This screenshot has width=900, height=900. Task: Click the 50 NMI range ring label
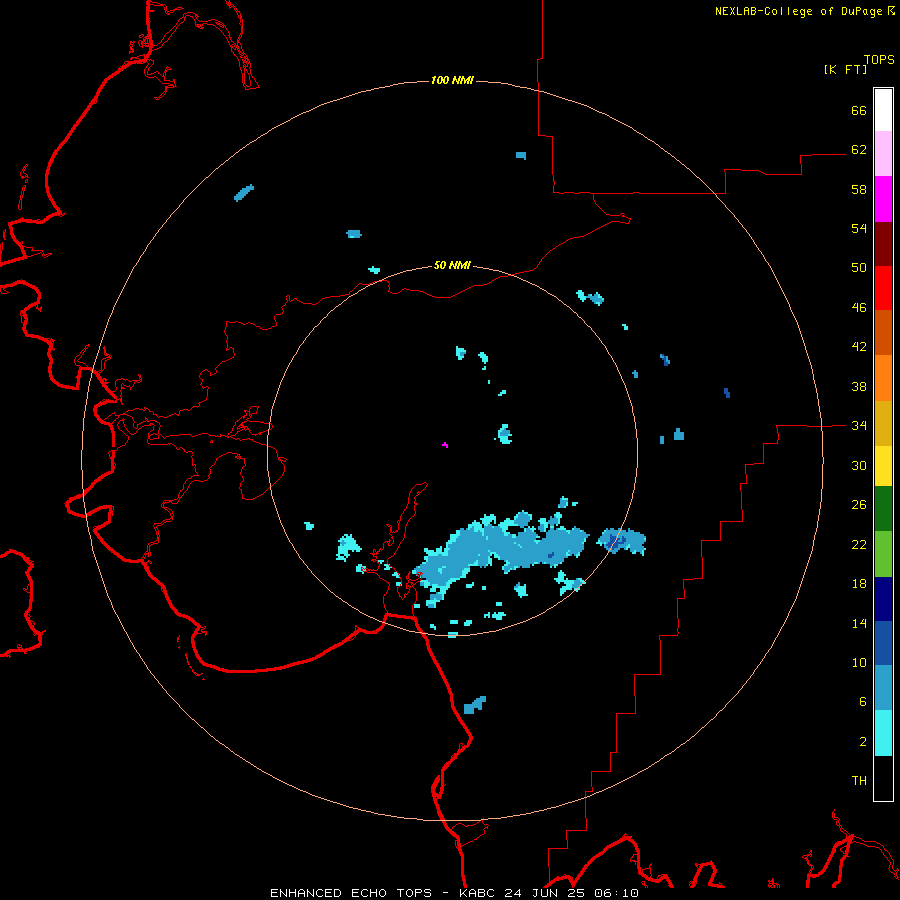[452, 265]
